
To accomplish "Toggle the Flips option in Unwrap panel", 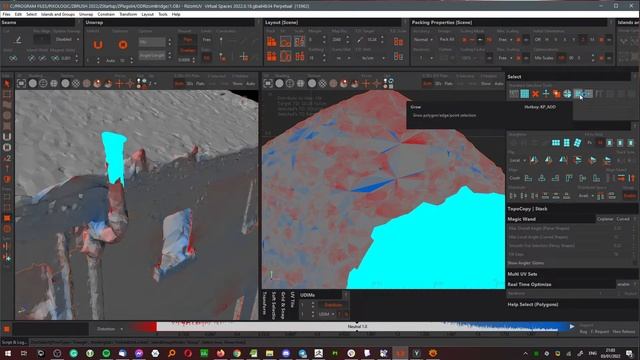I will tap(187, 40).
